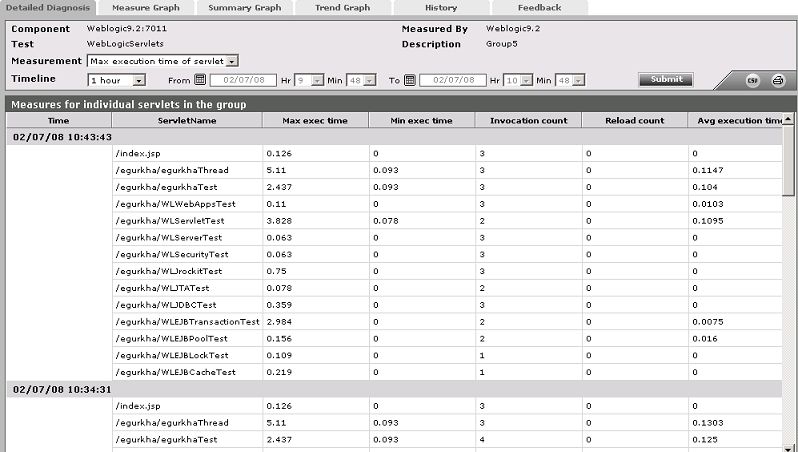Click the table scrollbar up arrow
The image size is (798, 452).
click(788, 119)
